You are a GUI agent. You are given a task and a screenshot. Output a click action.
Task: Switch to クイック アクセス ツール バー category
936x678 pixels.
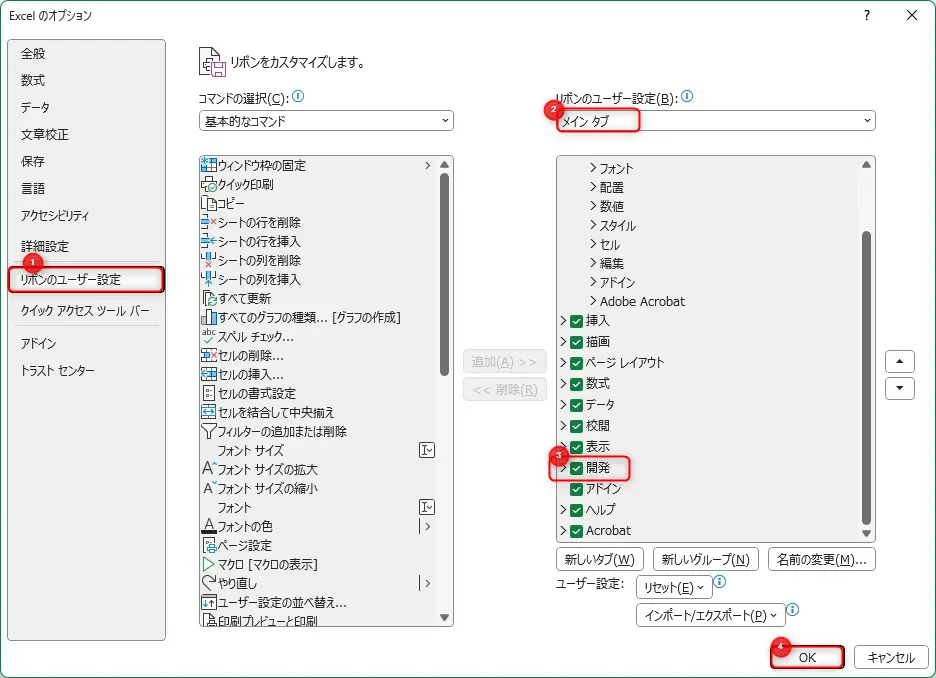tap(85, 311)
